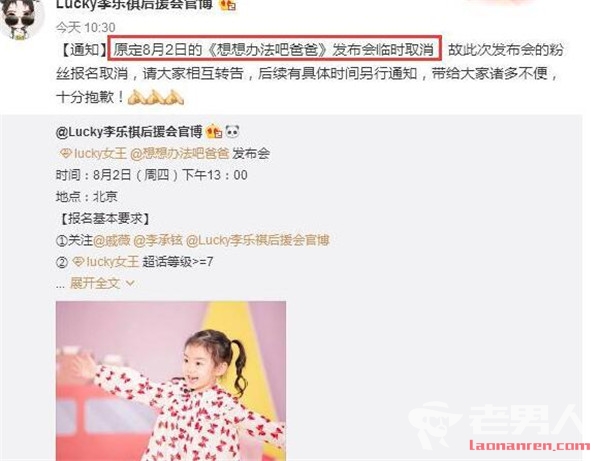Click the diamond icon in requirement ②
The width and height of the screenshot is (600, 461).
click(78, 262)
